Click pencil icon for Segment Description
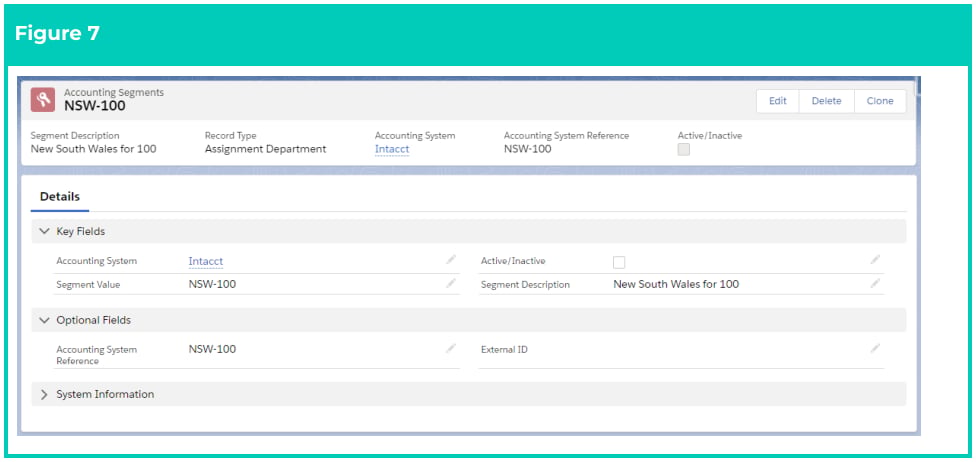Screen dimensions: 976x462 click(x=875, y=284)
